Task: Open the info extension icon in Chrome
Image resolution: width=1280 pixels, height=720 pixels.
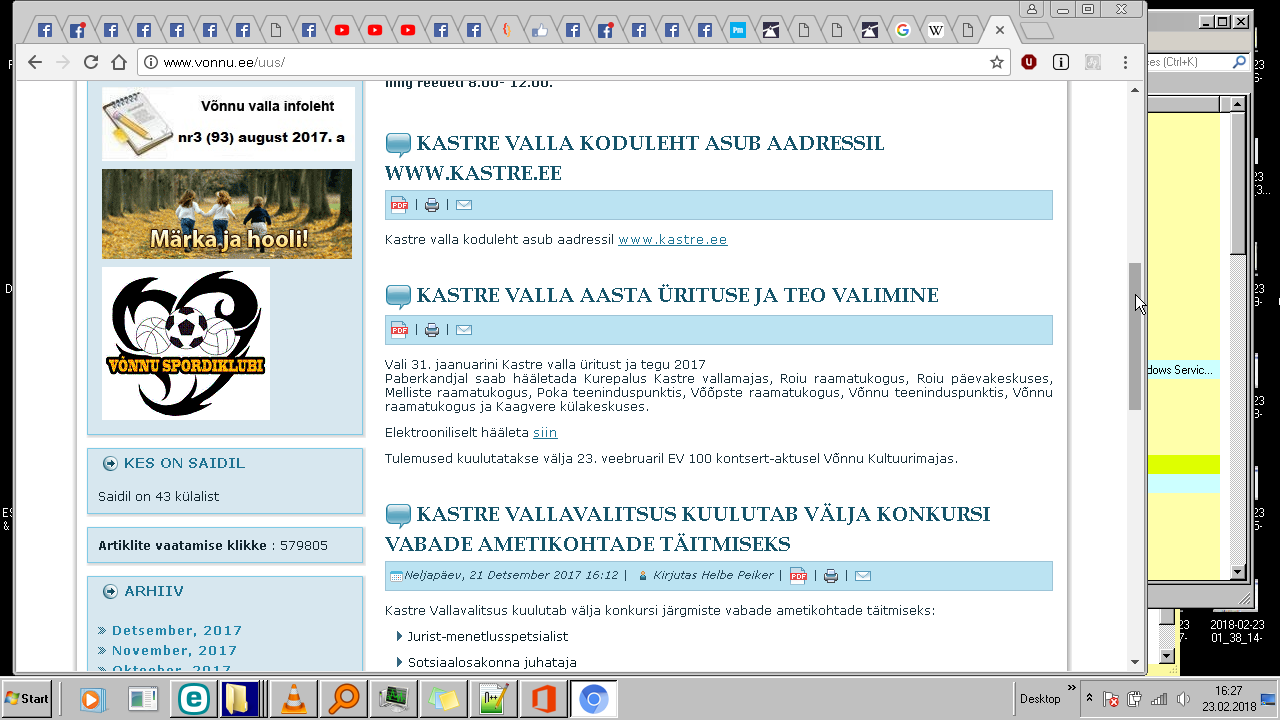Action: point(1060,62)
